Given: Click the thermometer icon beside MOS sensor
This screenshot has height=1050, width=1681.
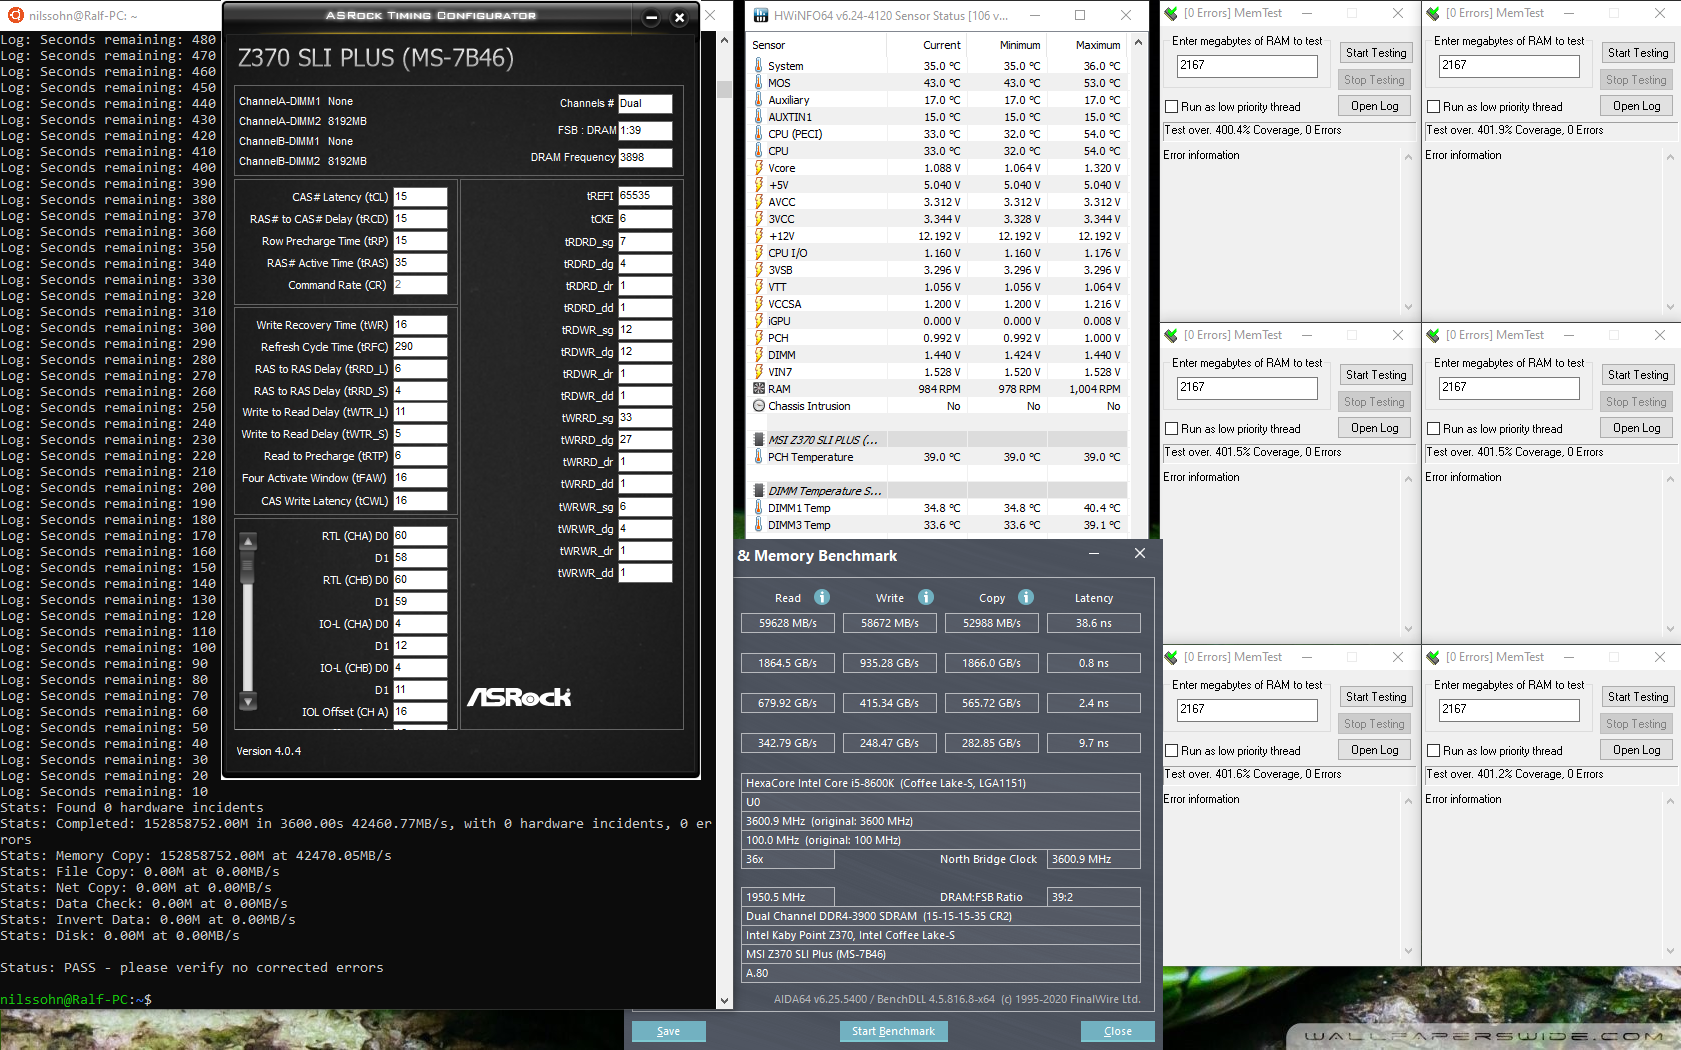Looking at the screenshot, I should tap(759, 83).
